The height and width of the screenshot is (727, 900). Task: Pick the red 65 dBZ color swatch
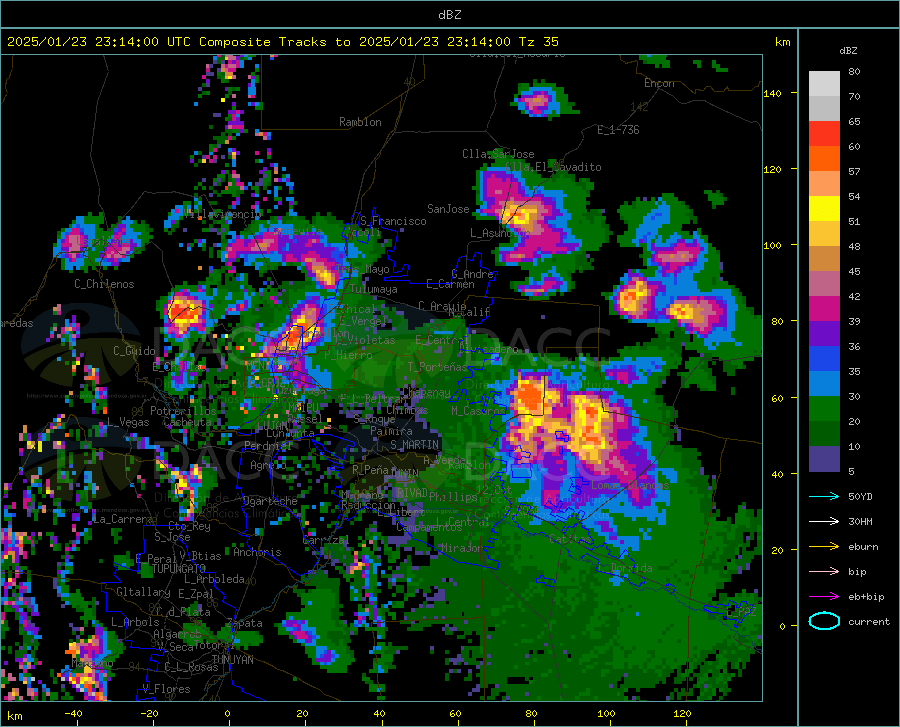click(824, 133)
